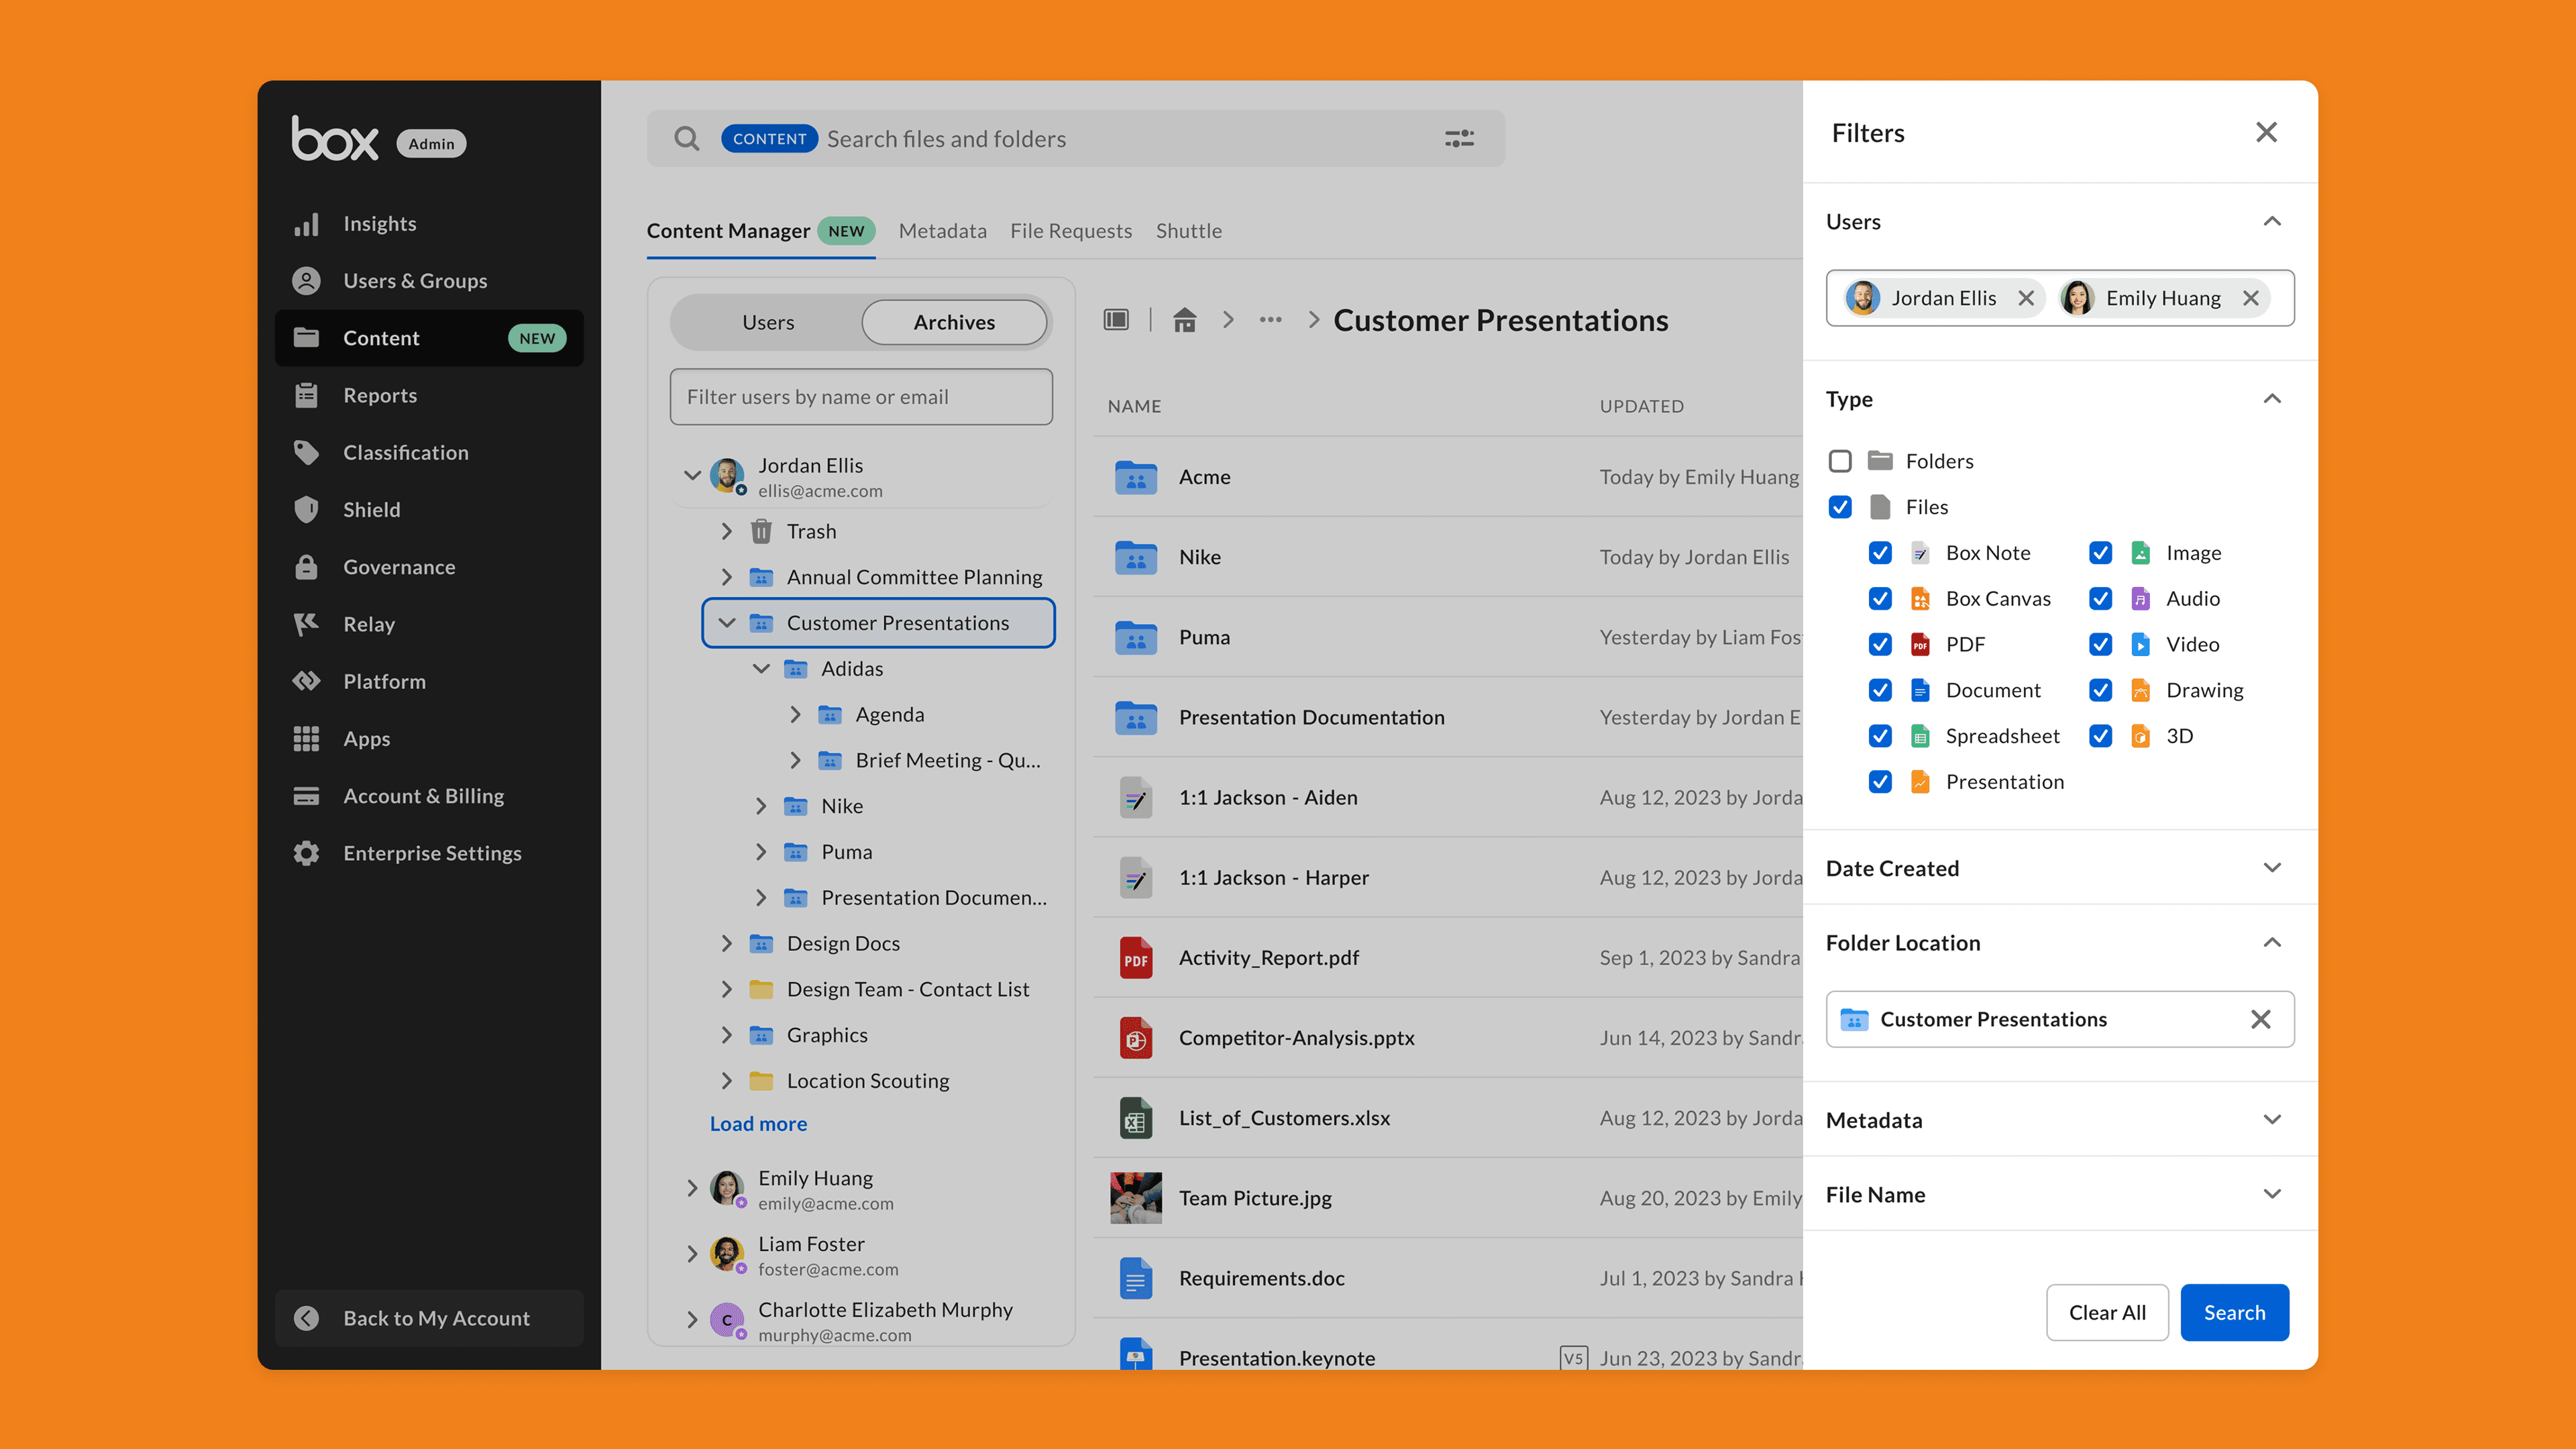Open List_of_Customers.xlsx file icon
Screen dimensions: 2576x1449
click(1136, 1118)
